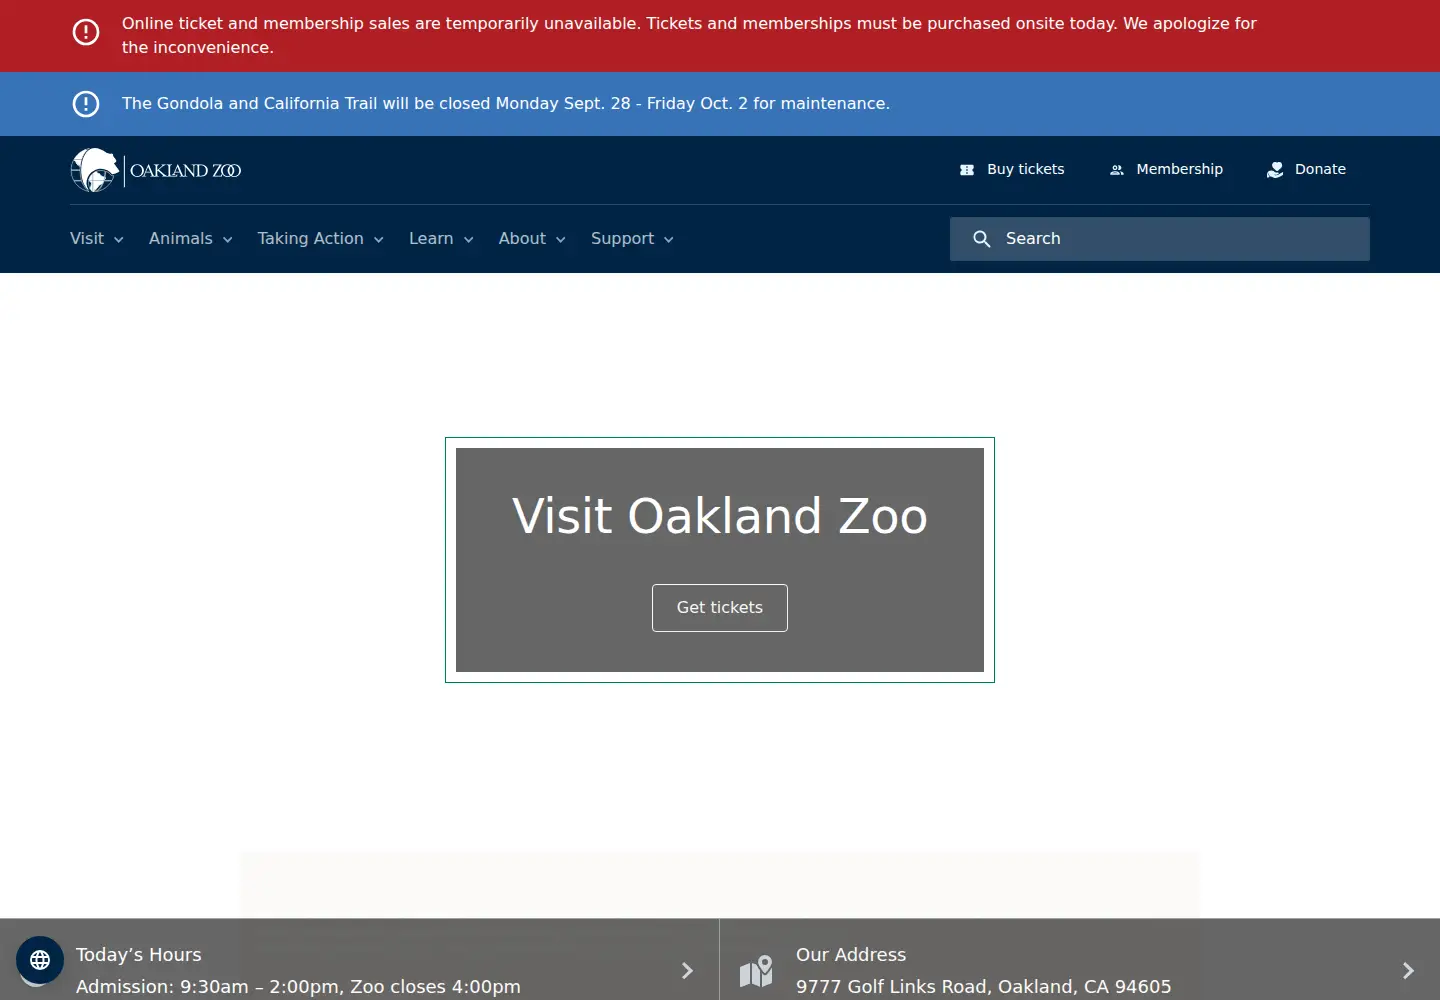This screenshot has height=1000, width=1440.
Task: Click the arrow next to Today's Hours
Action: (687, 971)
